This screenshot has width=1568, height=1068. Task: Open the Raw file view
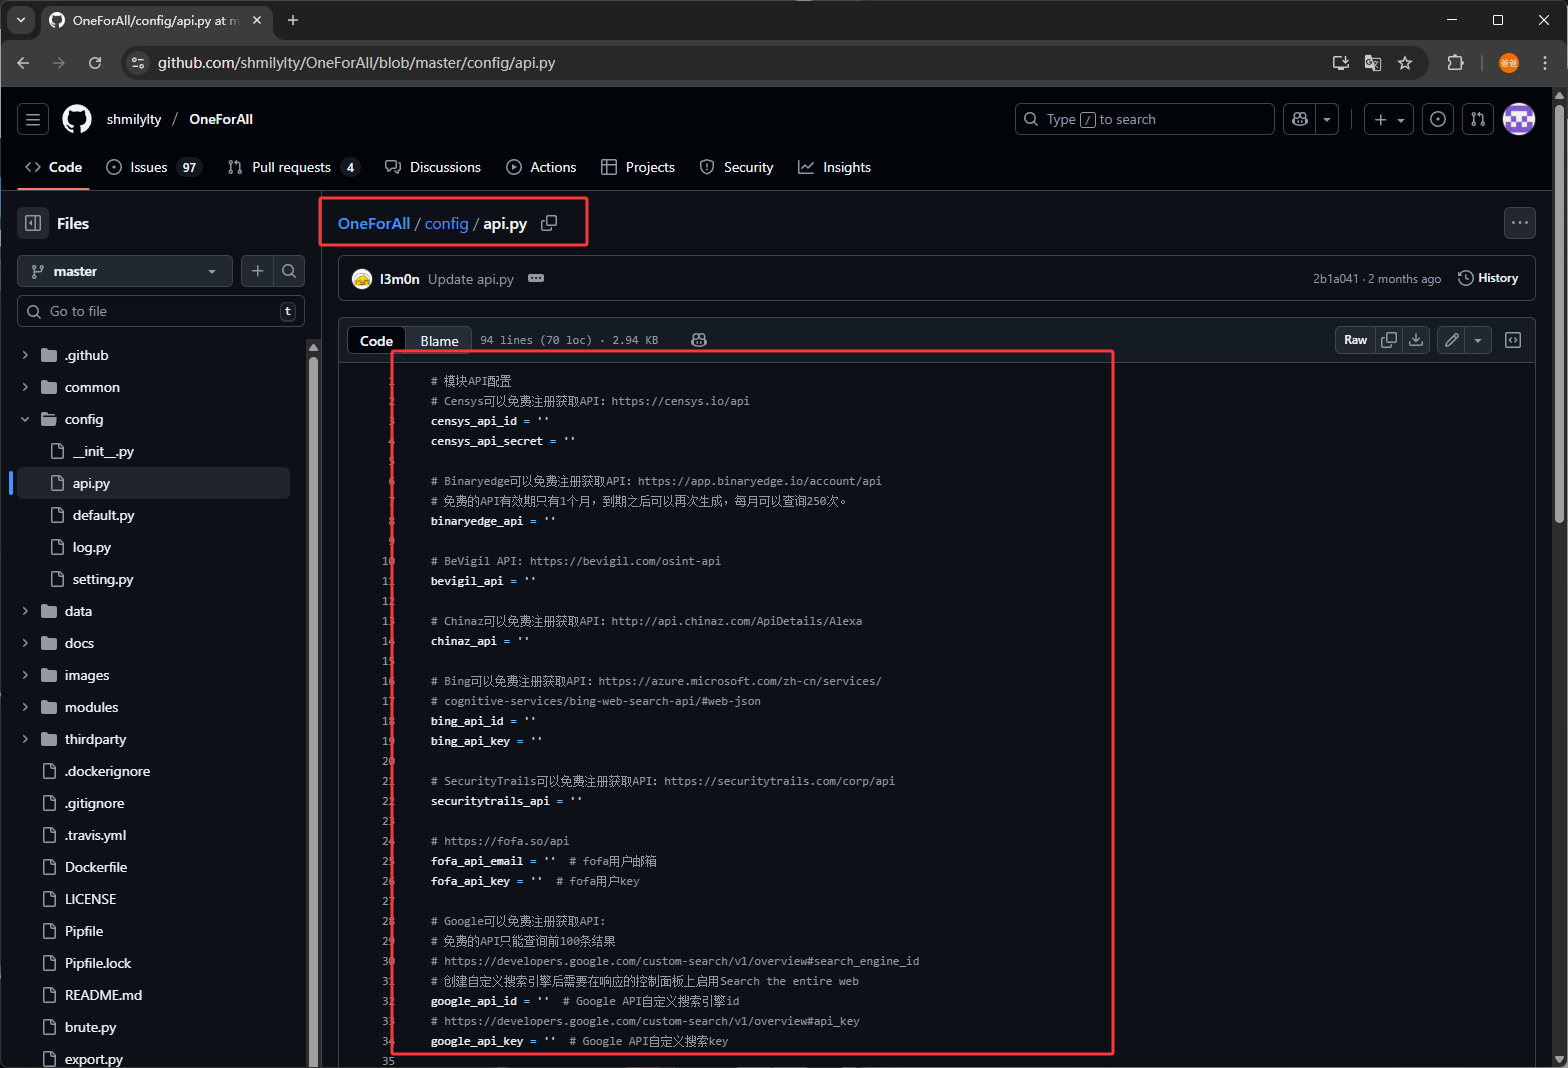[1355, 340]
